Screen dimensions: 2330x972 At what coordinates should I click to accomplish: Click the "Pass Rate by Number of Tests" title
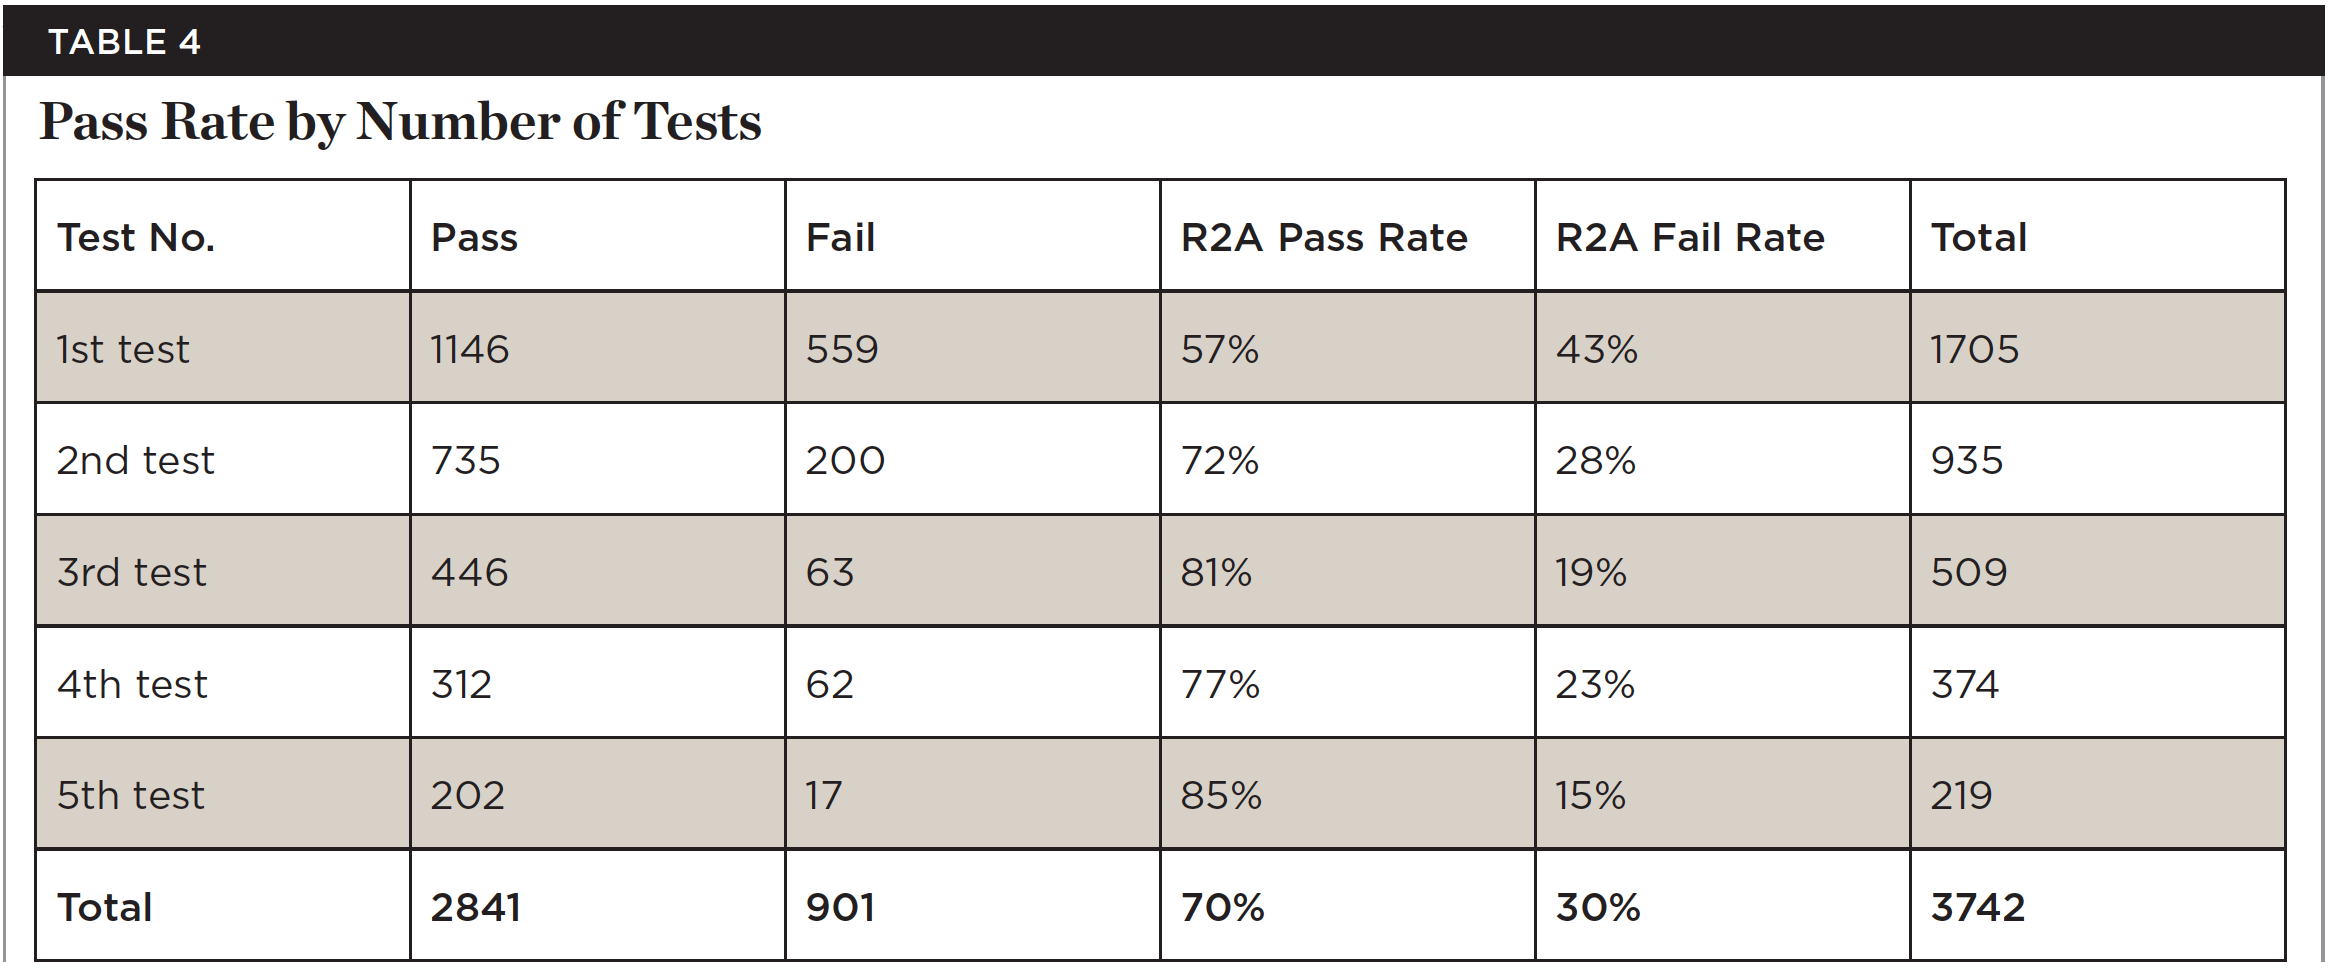click(400, 122)
